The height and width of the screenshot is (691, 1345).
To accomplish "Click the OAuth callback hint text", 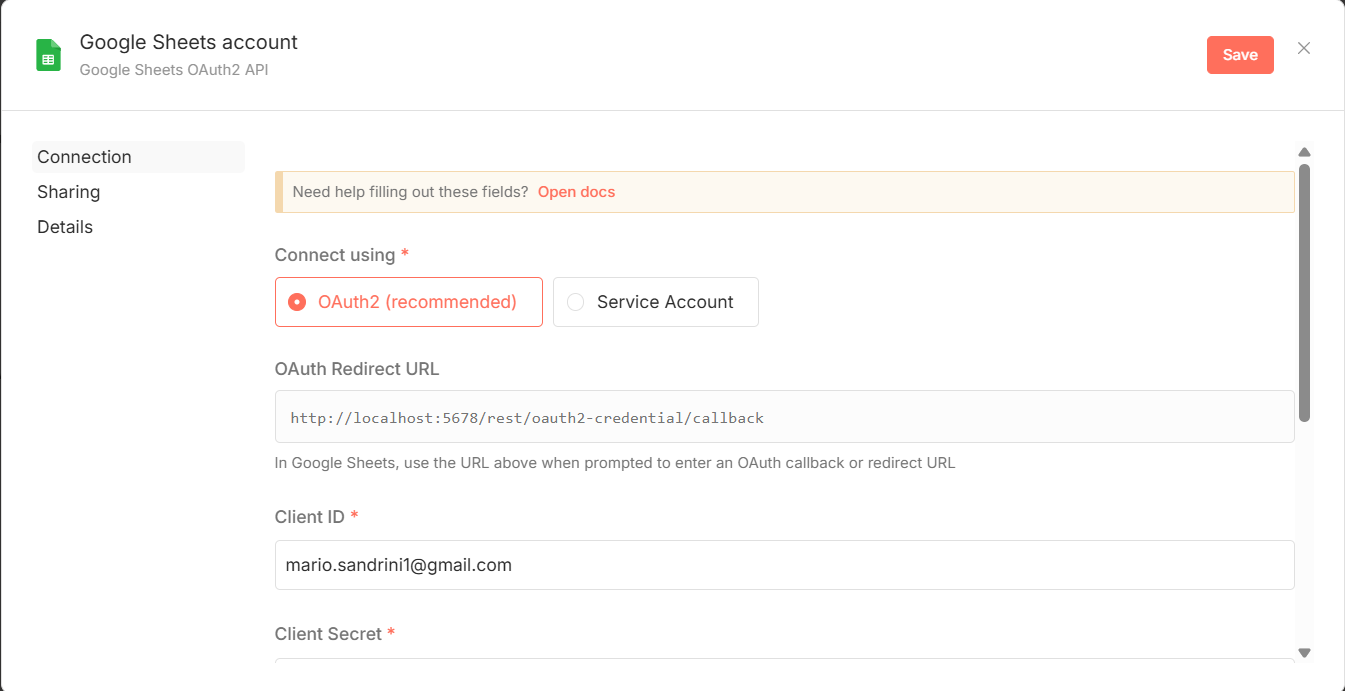I will [615, 463].
